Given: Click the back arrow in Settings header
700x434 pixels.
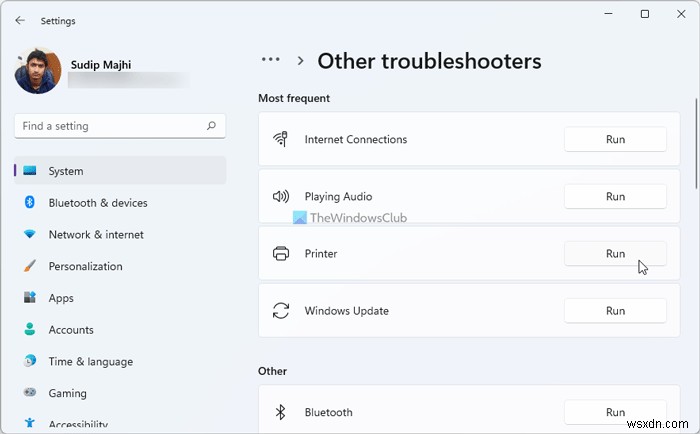Looking at the screenshot, I should pyautogui.click(x=20, y=20).
